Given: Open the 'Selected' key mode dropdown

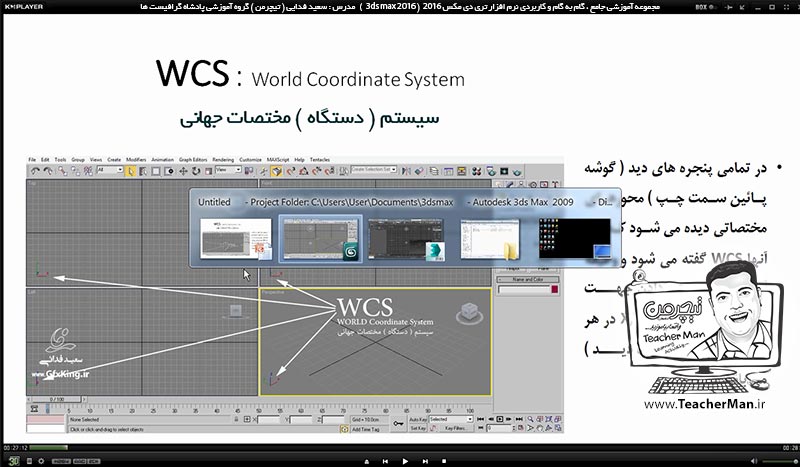Looking at the screenshot, I should [451, 419].
